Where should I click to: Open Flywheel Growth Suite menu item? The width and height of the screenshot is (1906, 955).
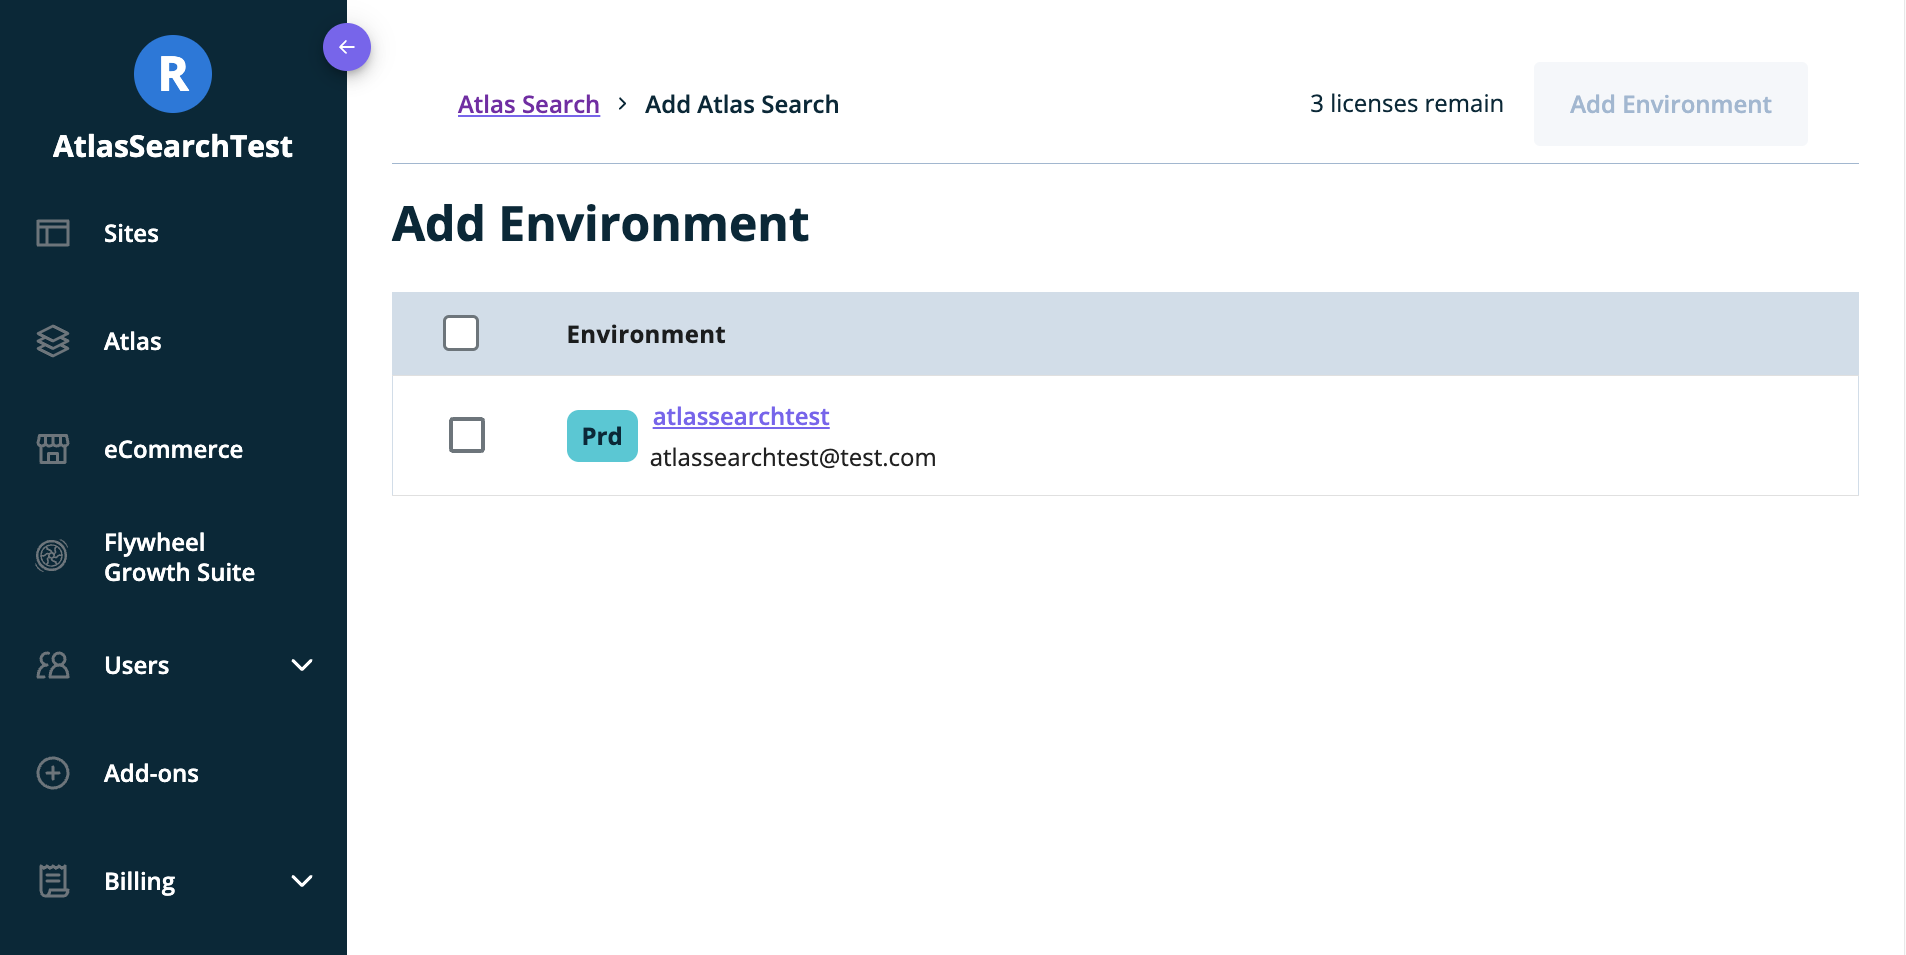[x=179, y=557]
